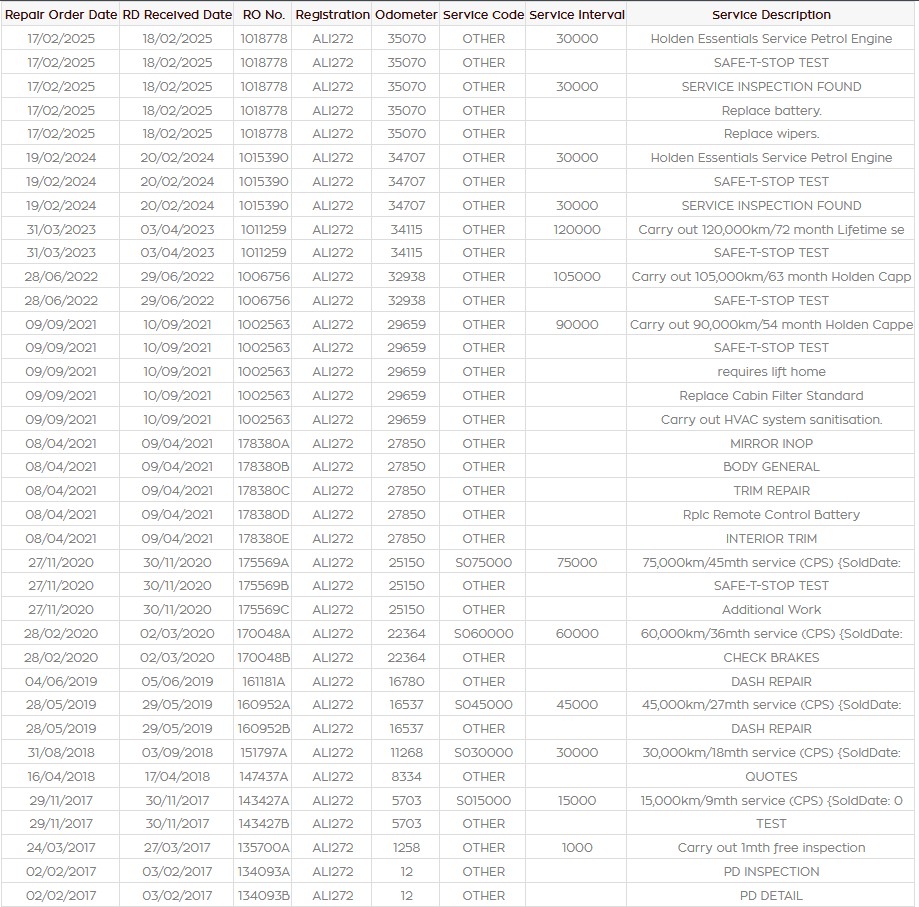Select the 'requires lift home' cell

[x=771, y=371]
